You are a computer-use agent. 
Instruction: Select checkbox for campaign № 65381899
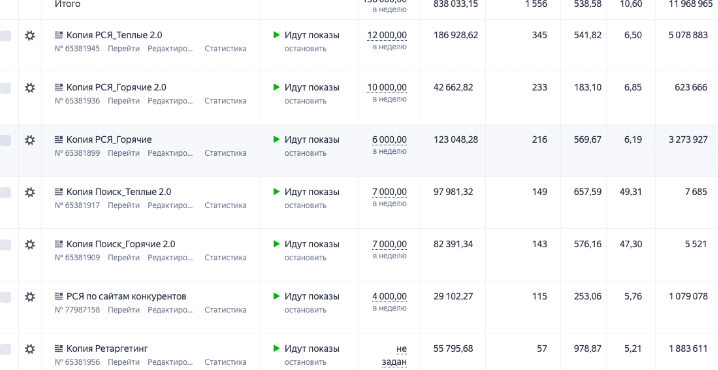[x=5, y=140]
